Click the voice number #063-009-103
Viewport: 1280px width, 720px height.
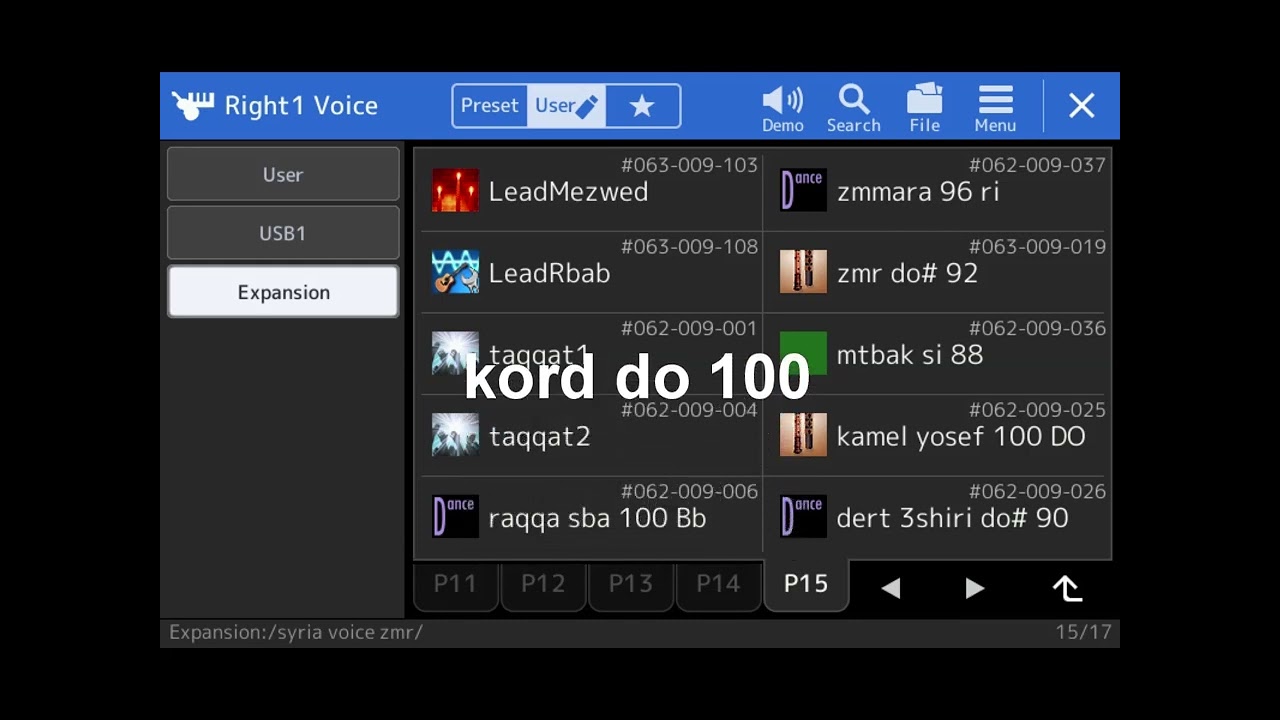(x=689, y=165)
